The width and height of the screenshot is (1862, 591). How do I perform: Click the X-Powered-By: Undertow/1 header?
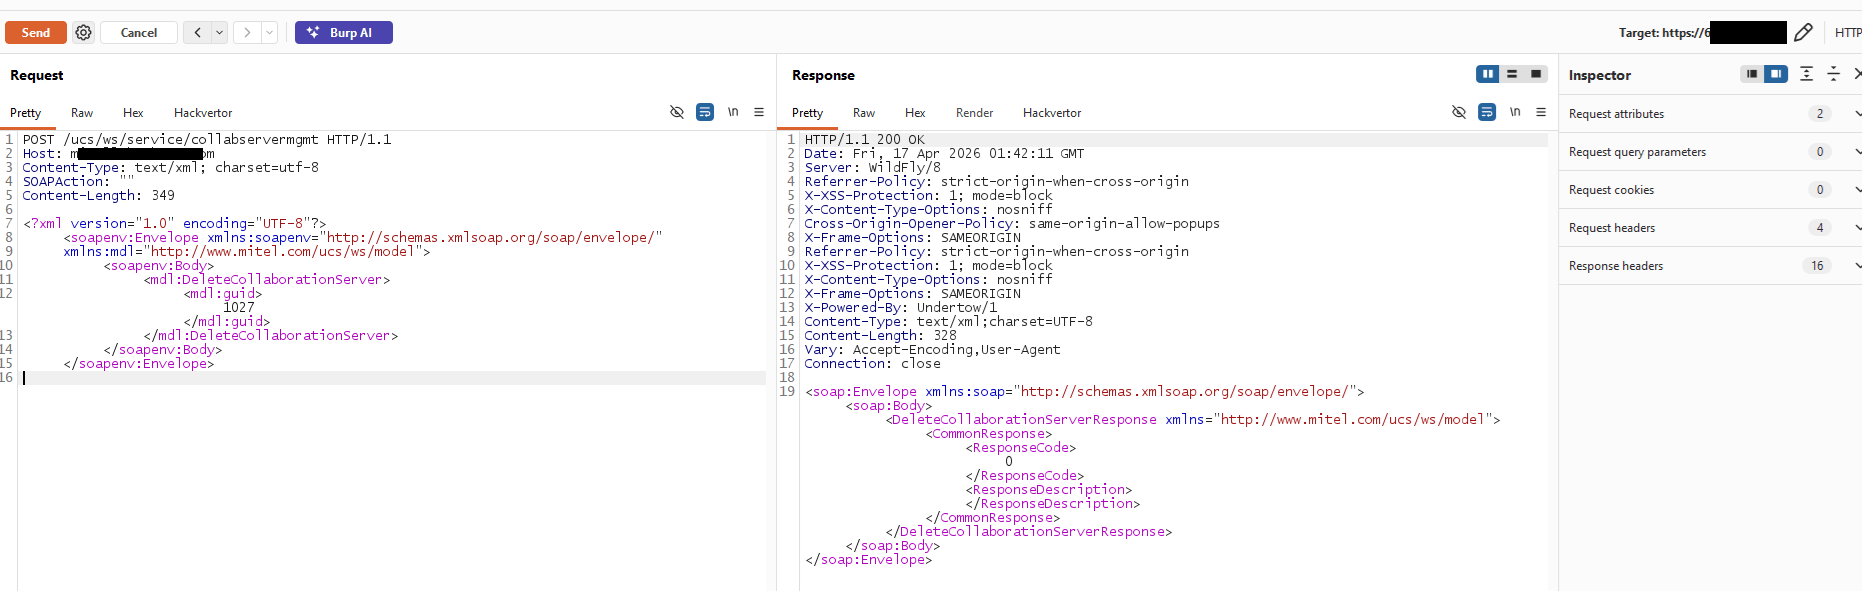[901, 307]
